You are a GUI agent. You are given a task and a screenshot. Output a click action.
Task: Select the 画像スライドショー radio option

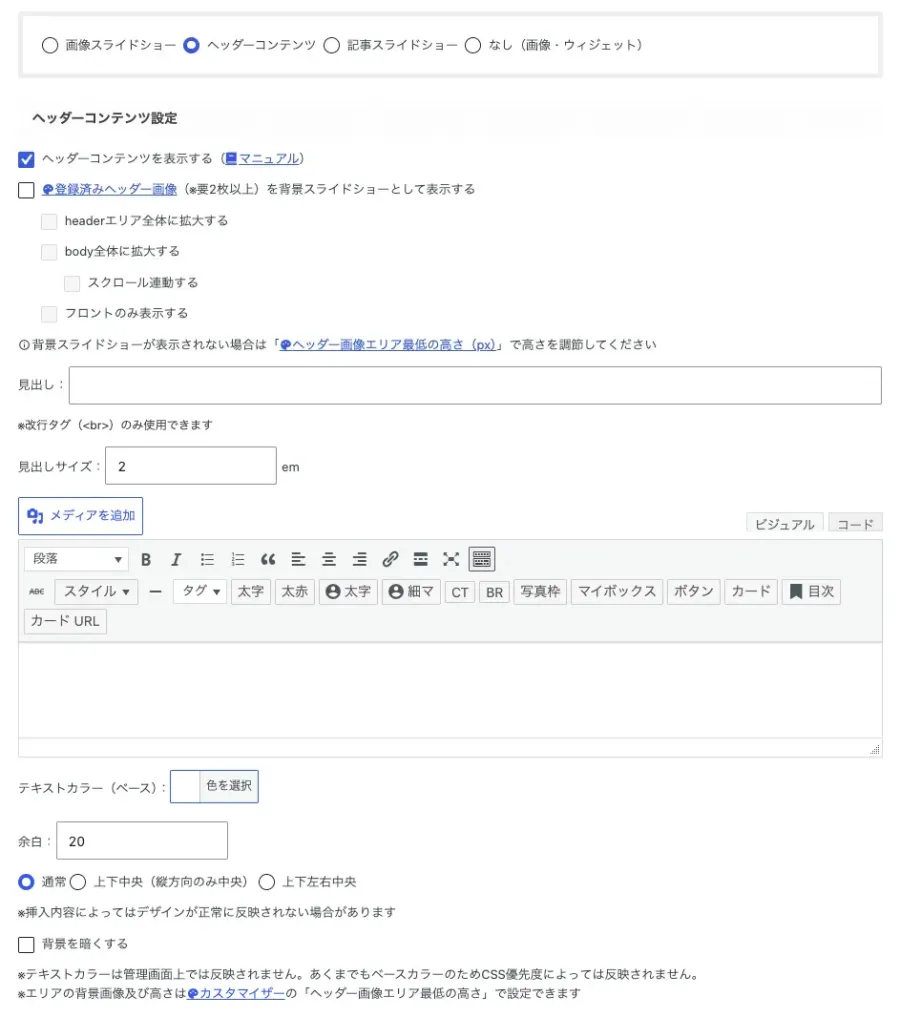coord(50,45)
